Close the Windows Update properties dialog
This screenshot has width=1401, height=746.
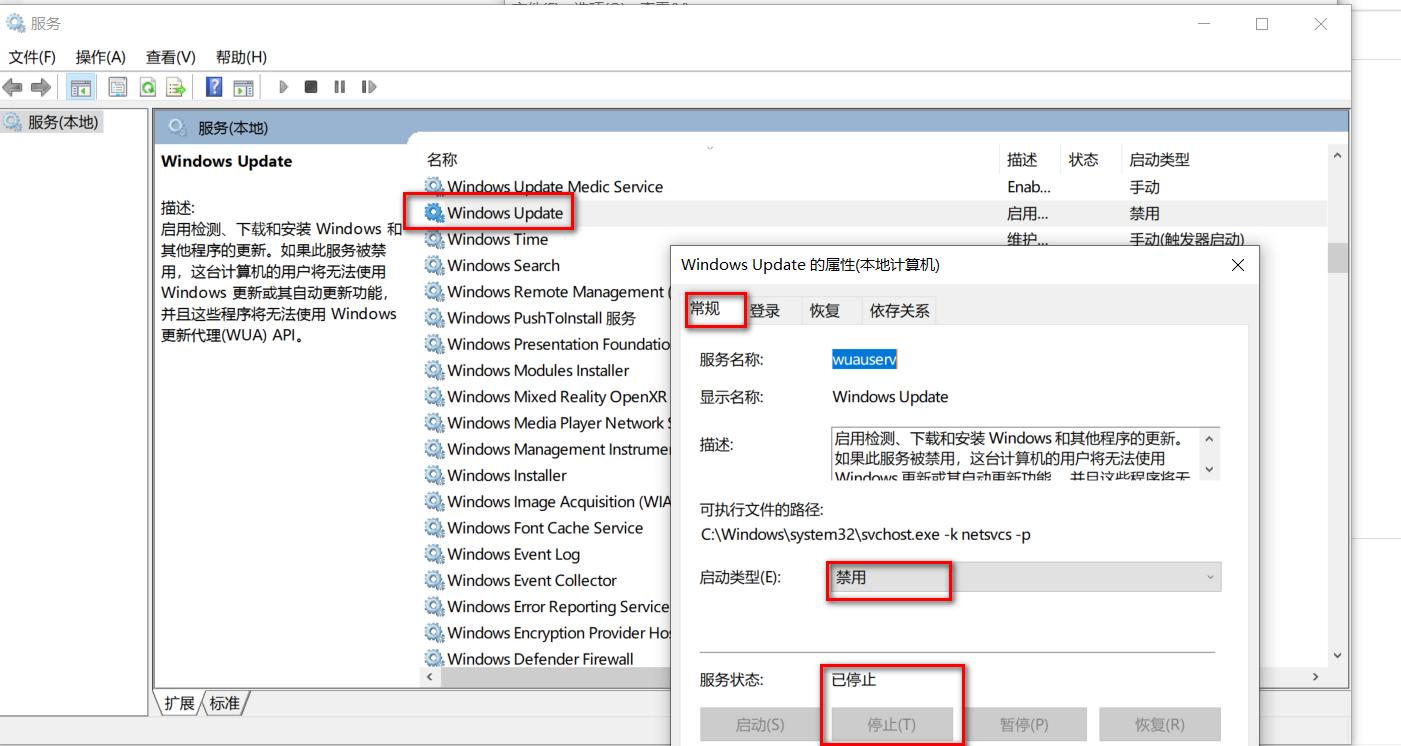[1238, 265]
